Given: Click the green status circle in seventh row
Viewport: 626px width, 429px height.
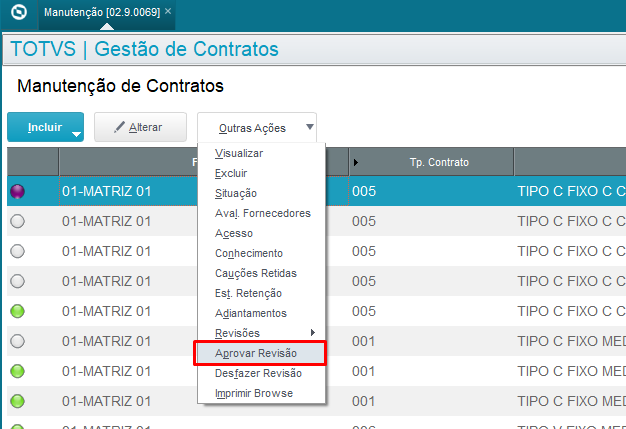Looking at the screenshot, I should click(x=18, y=371).
